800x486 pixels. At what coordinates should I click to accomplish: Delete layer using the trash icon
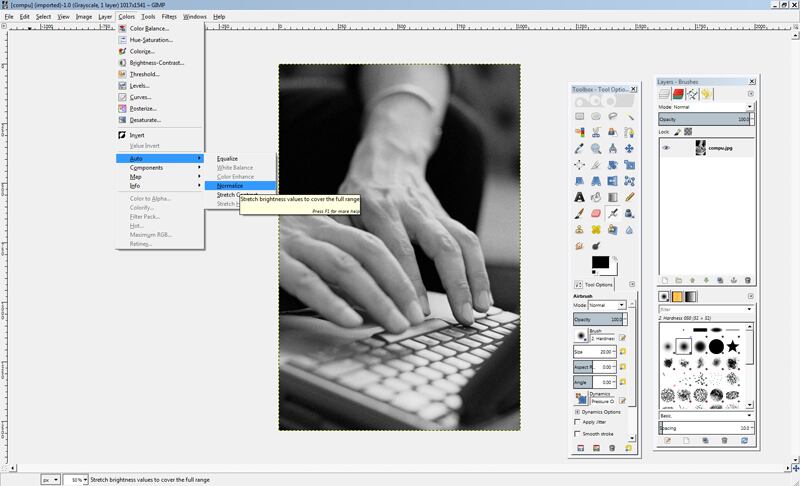point(747,280)
